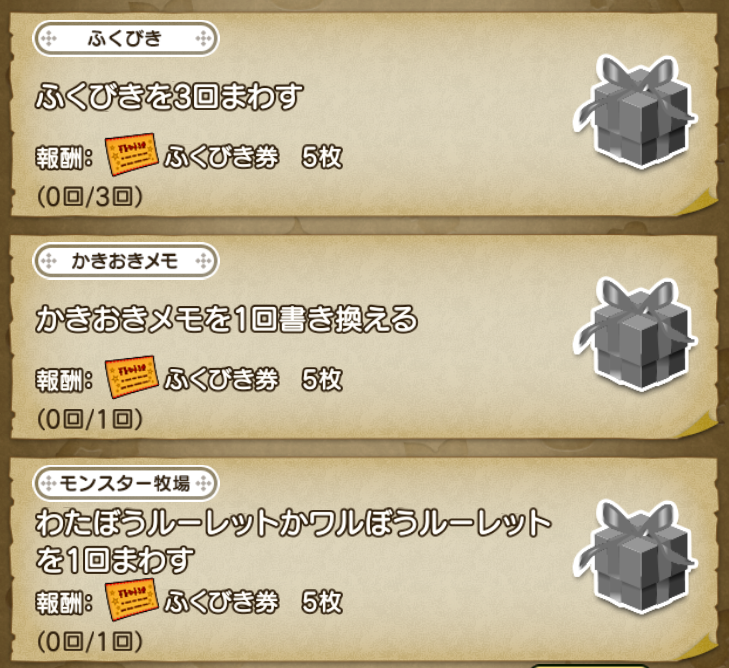Click the ふくびき券 ticket icon in first mission
The width and height of the screenshot is (729, 668).
click(132, 155)
